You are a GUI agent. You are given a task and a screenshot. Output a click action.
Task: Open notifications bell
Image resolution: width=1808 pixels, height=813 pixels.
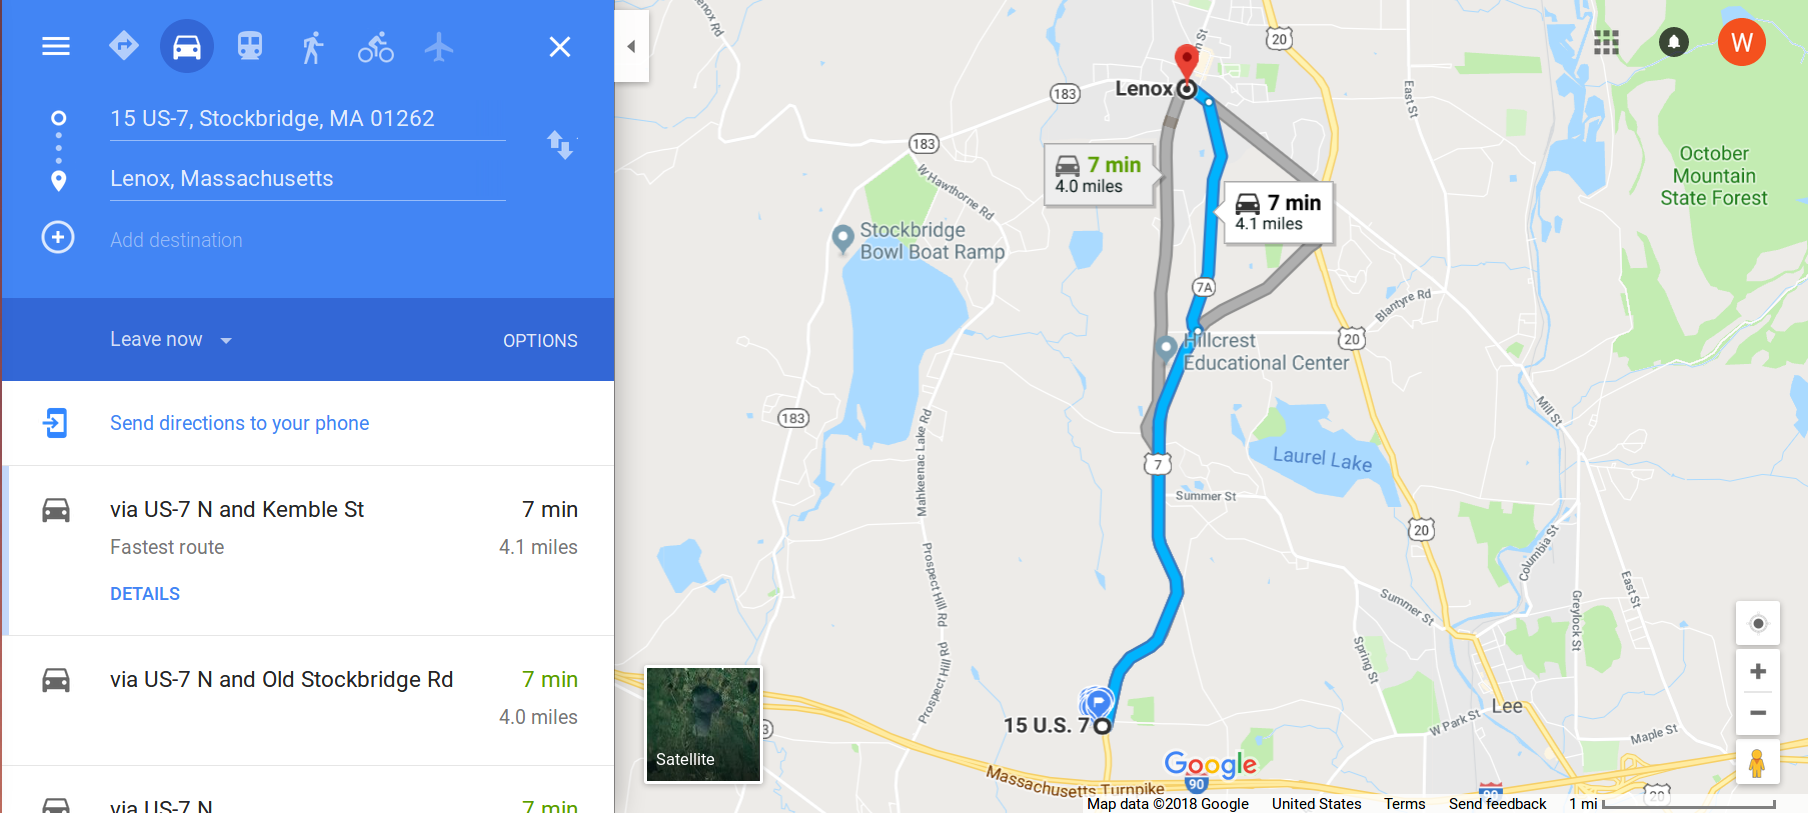[1673, 42]
